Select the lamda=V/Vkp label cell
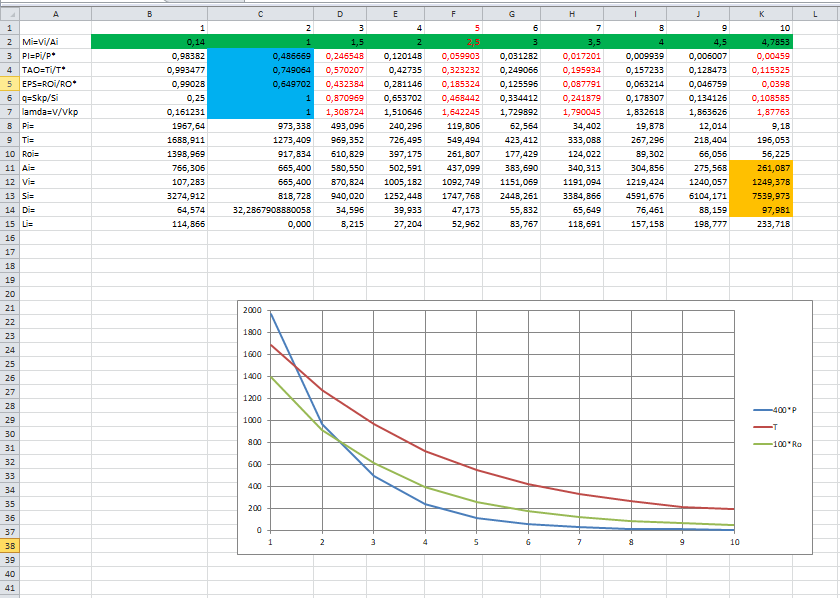 [x=55, y=113]
